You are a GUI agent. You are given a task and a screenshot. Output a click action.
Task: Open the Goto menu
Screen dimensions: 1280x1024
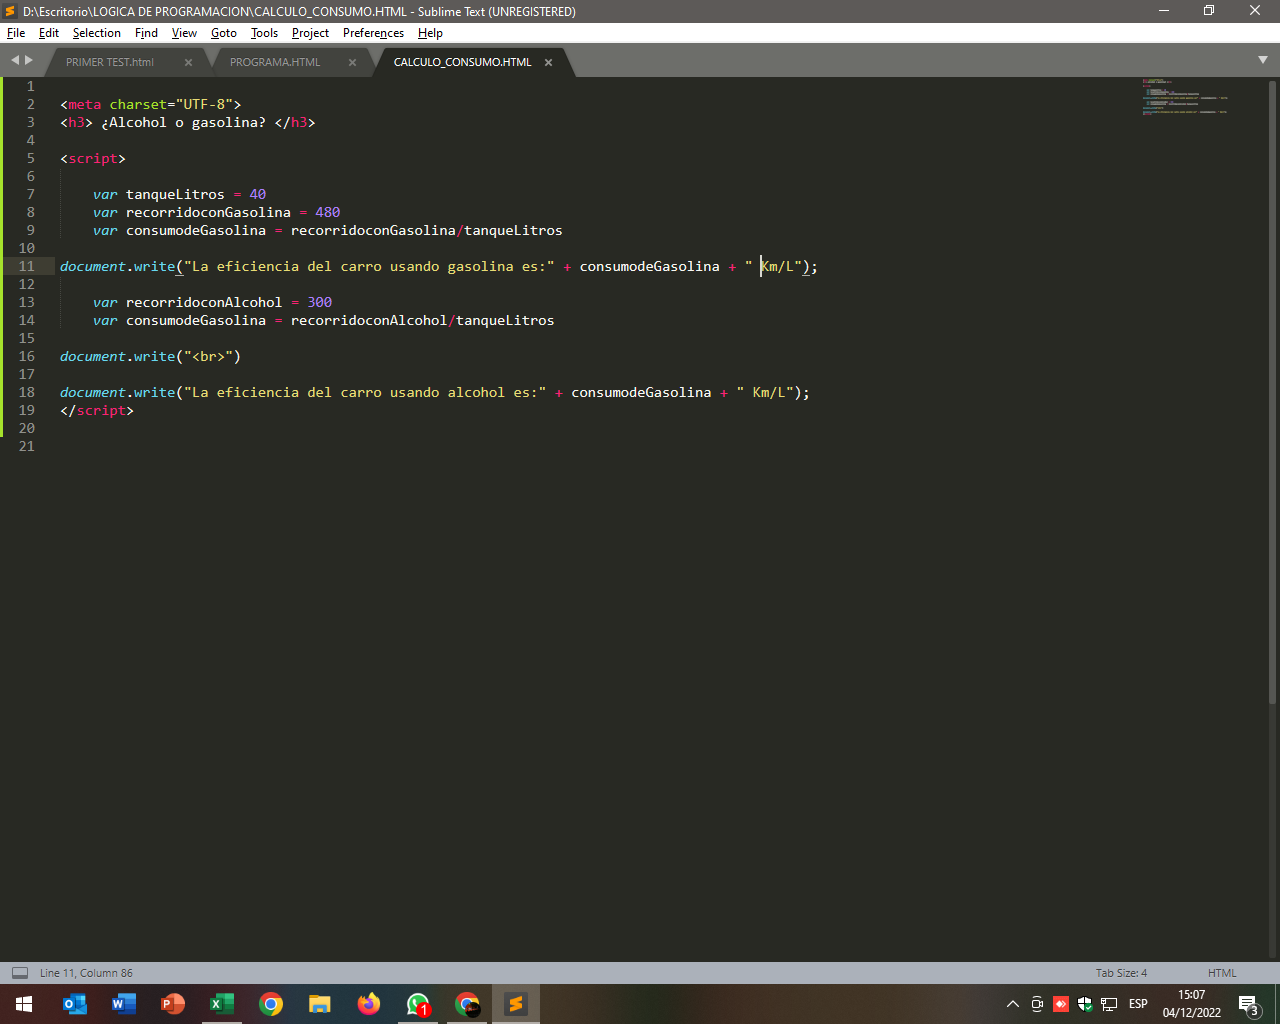coord(224,33)
